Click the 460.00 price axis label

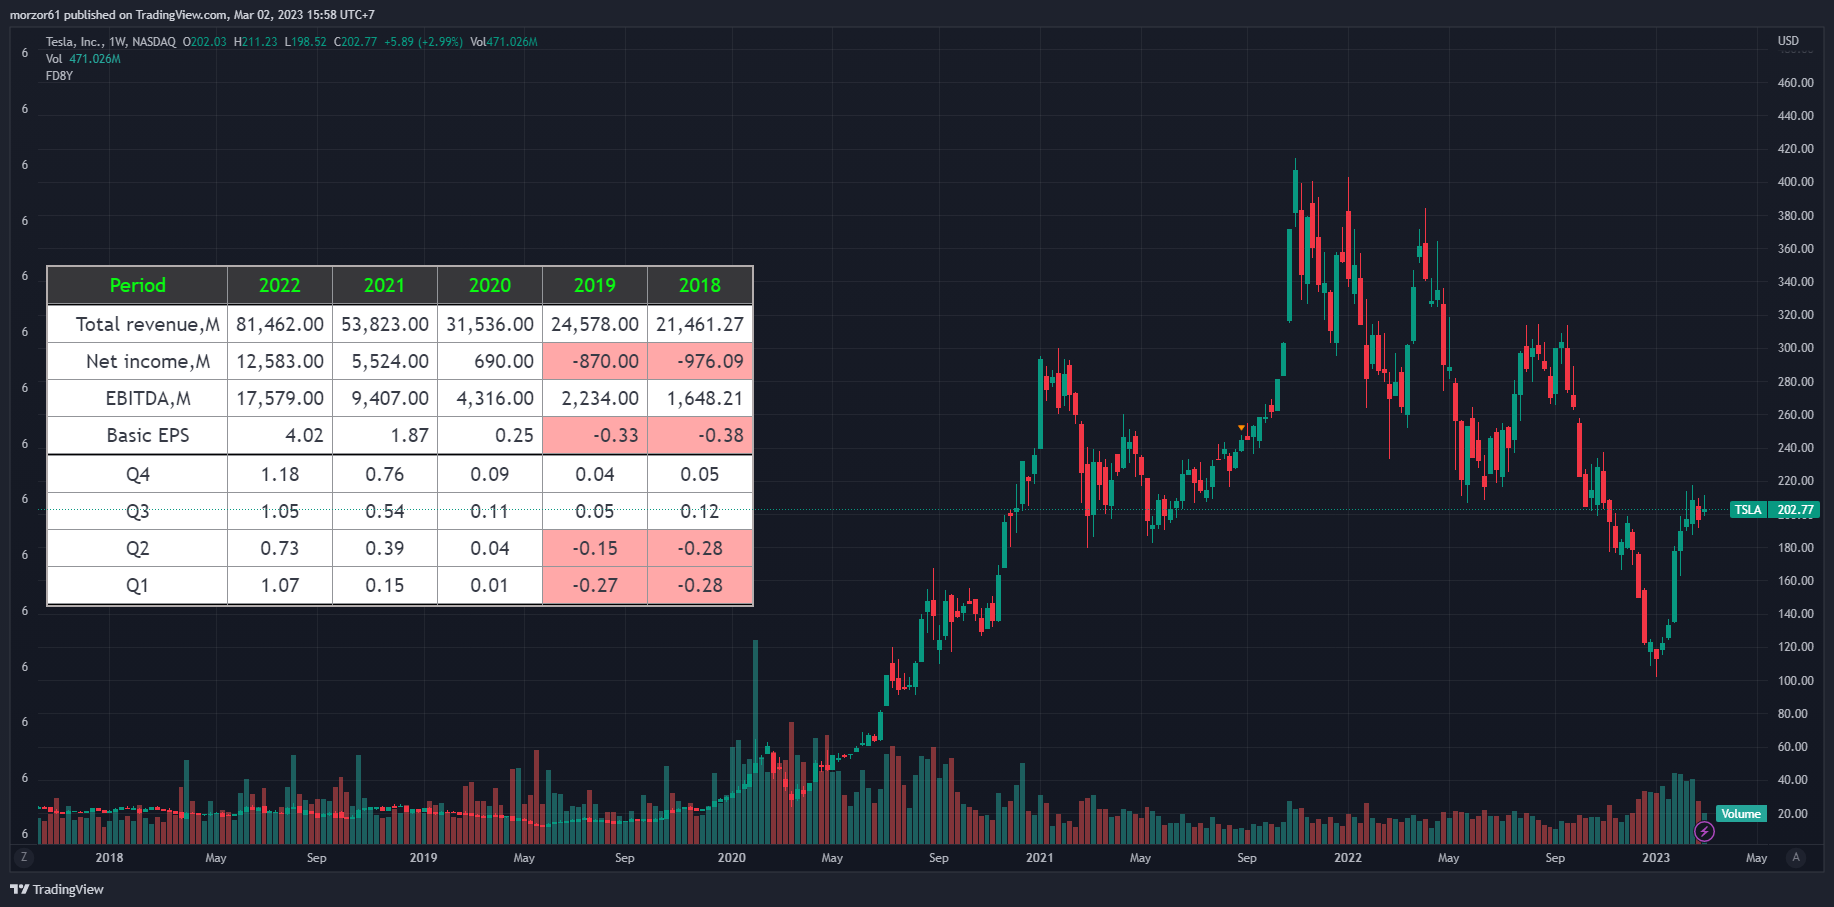click(1795, 83)
